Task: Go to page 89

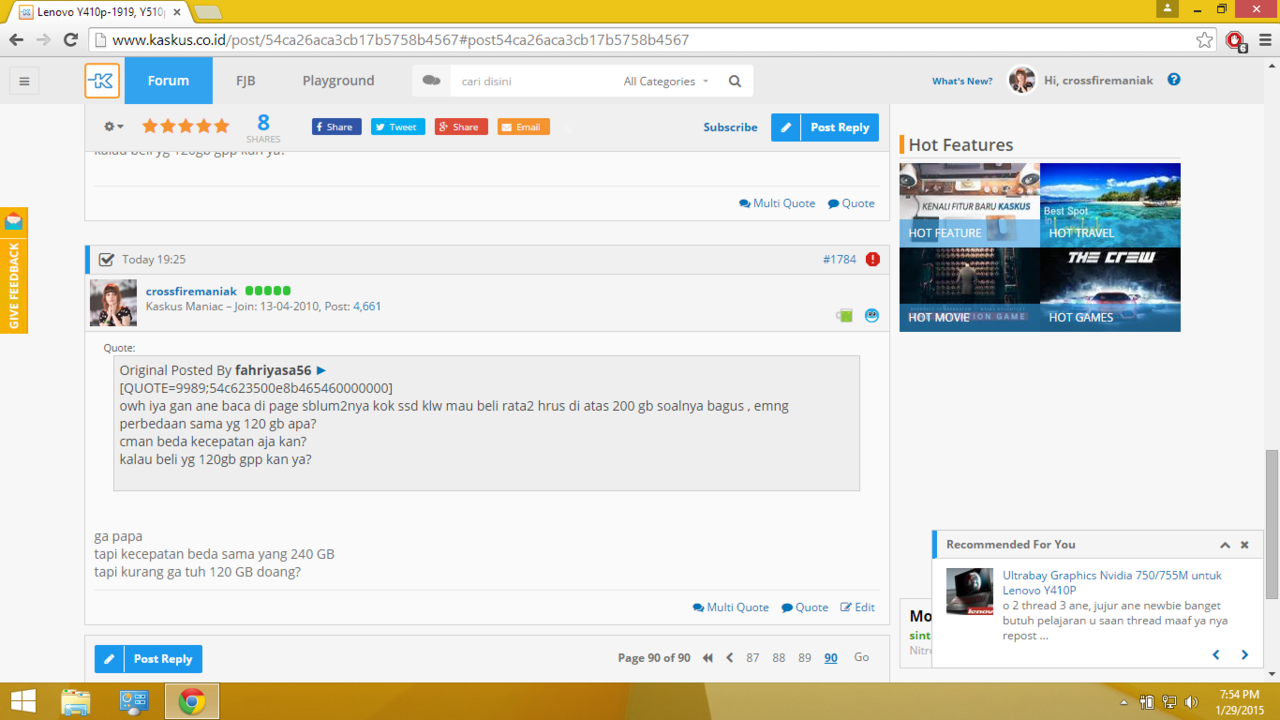Action: pos(804,658)
